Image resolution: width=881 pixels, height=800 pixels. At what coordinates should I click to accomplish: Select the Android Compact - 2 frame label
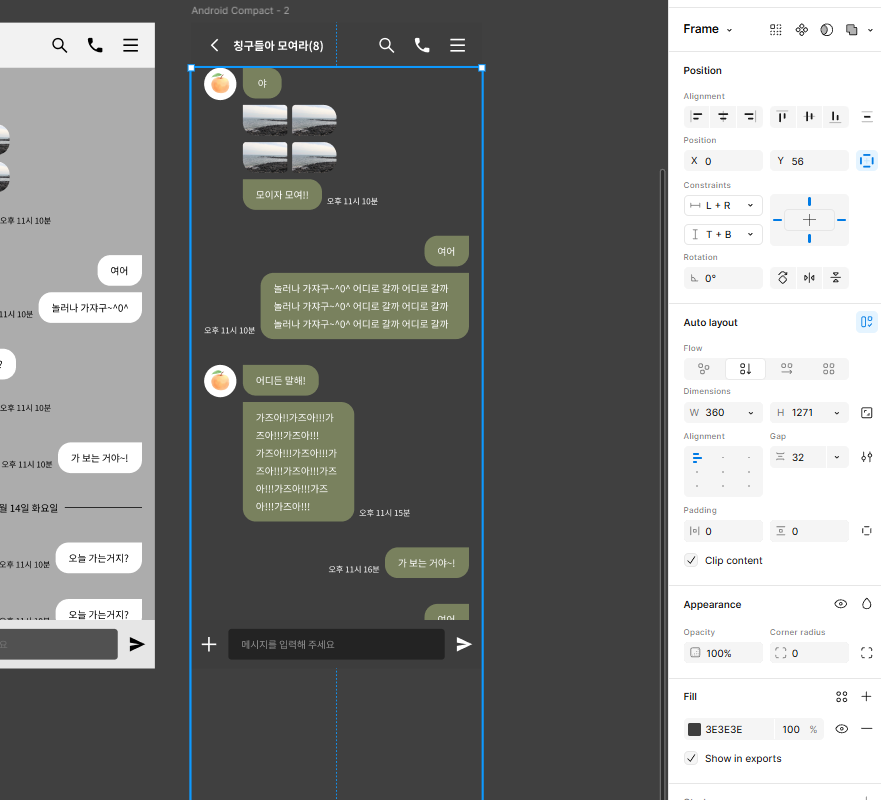point(240,10)
